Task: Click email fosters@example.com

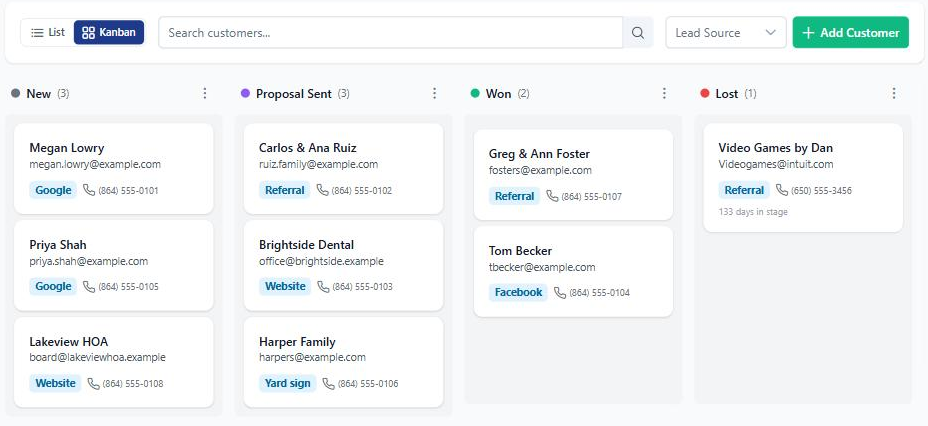Action: click(540, 170)
